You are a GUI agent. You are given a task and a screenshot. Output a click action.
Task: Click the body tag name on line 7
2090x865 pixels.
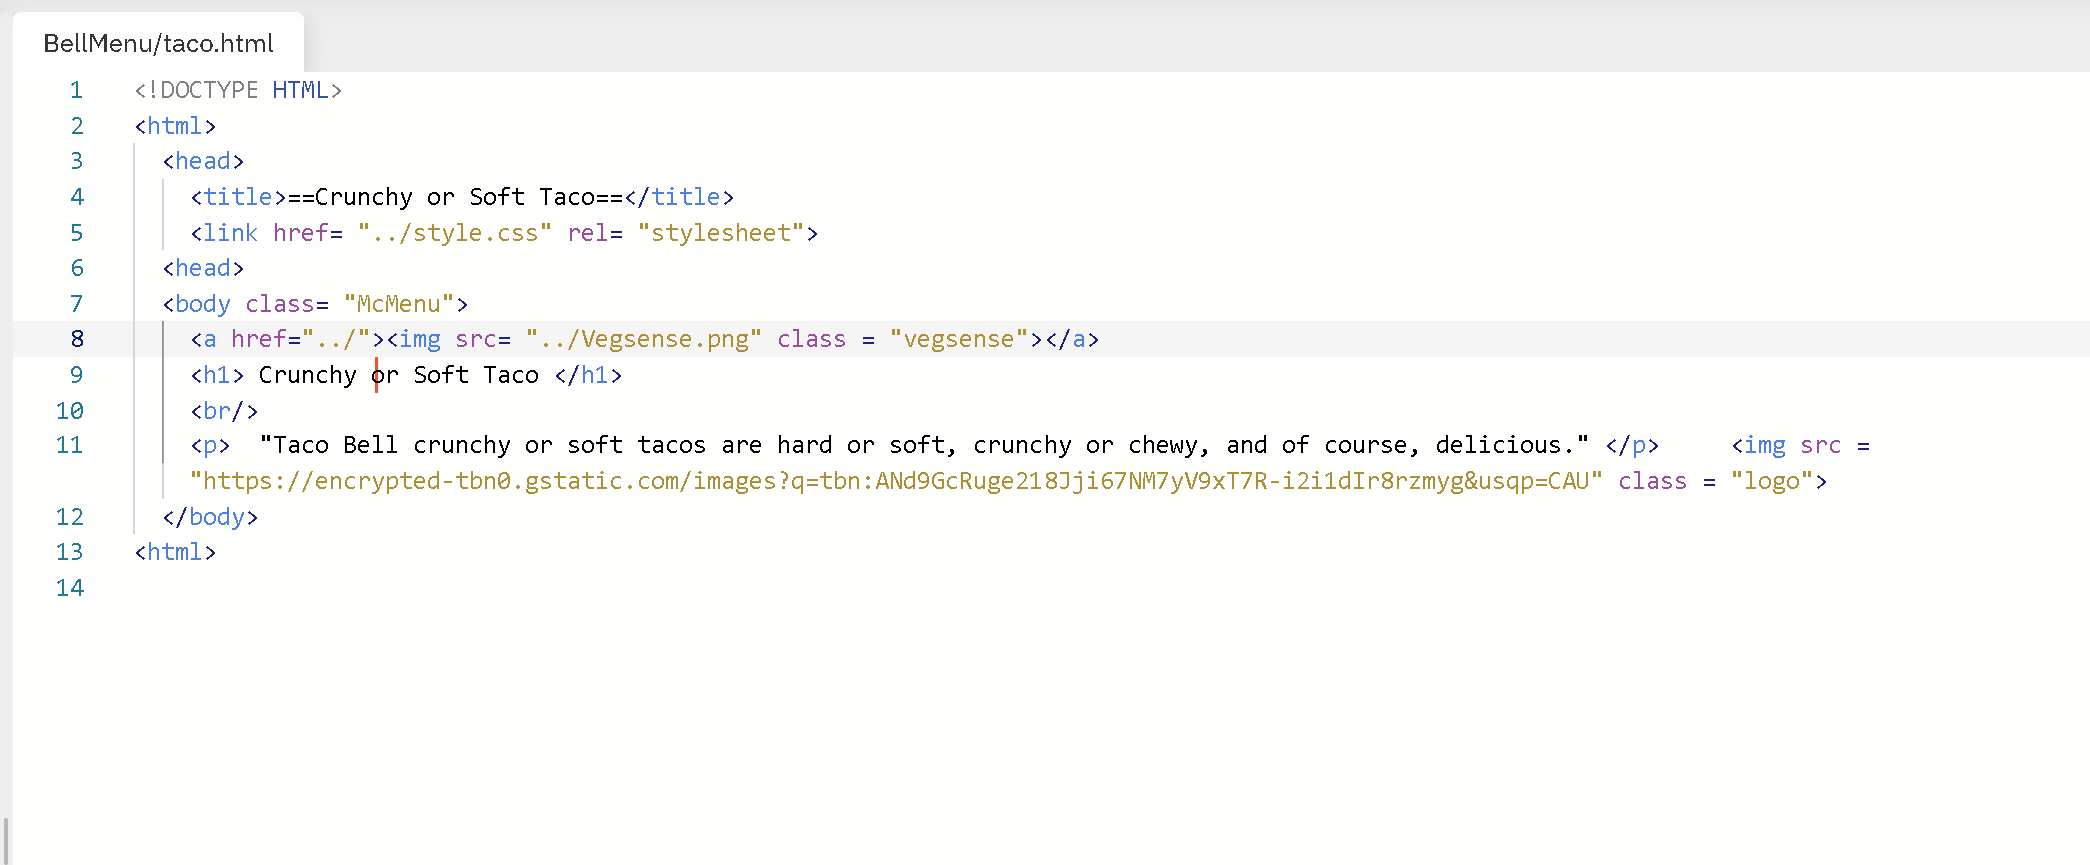pyautogui.click(x=203, y=304)
